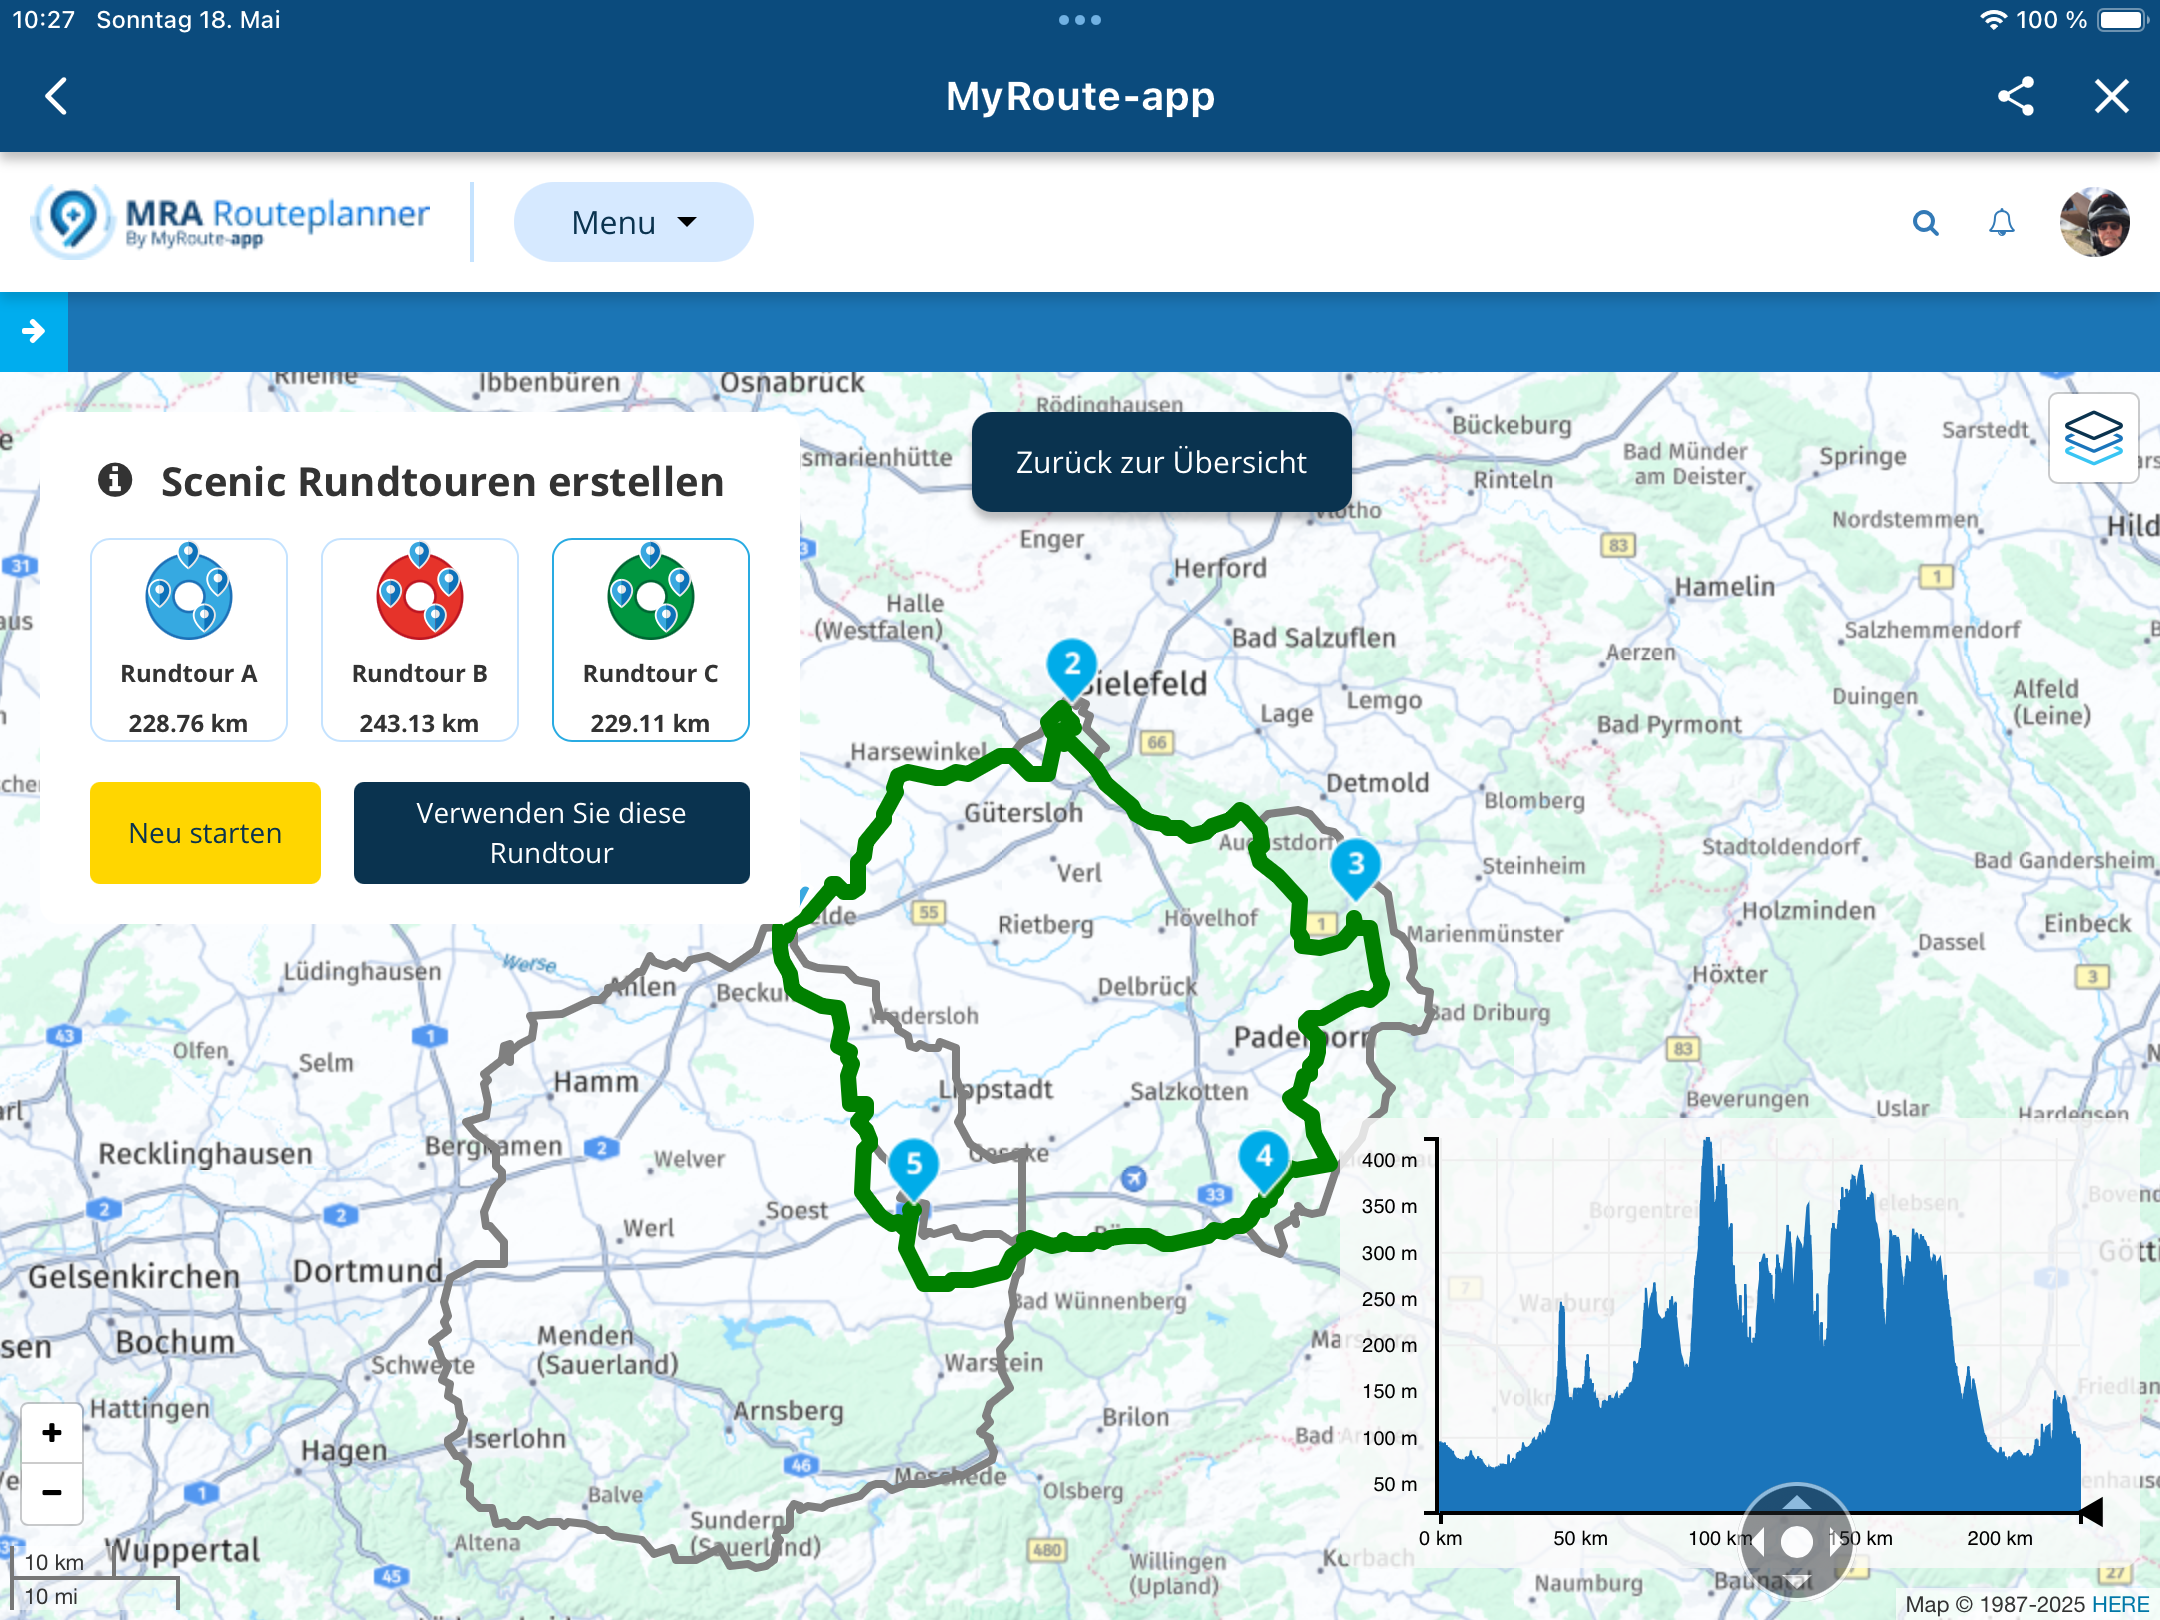Click the info icon beside Scenic Rundtouren
This screenshot has width=2160, height=1620.
(x=115, y=480)
